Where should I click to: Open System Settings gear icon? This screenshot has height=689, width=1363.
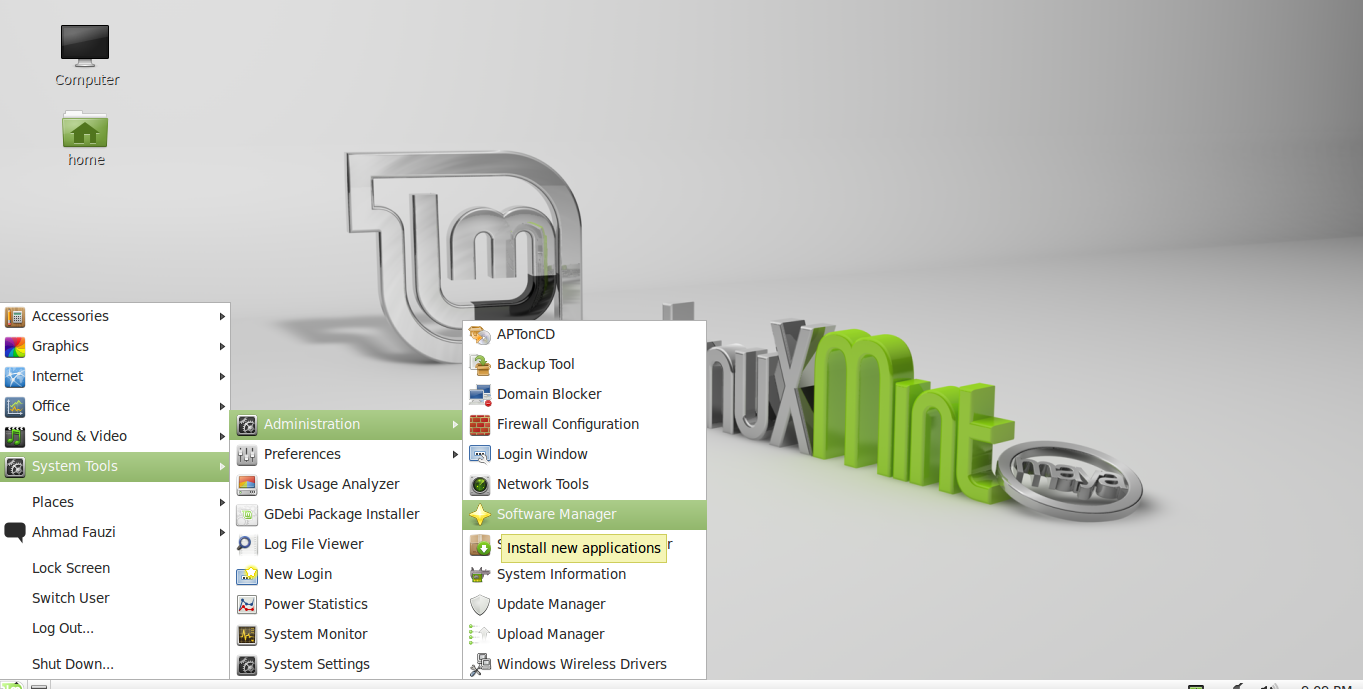(x=247, y=664)
